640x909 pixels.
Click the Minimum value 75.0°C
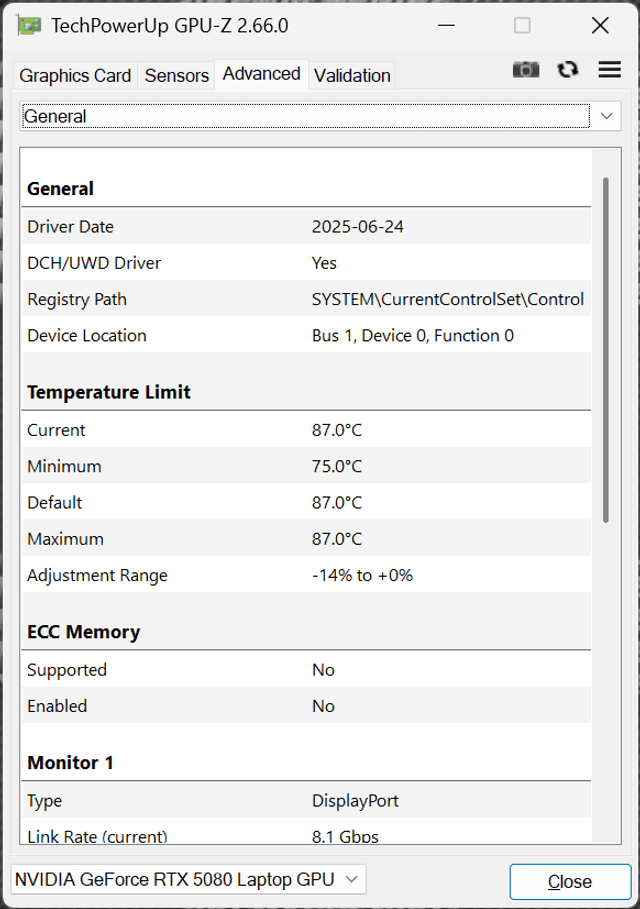[x=337, y=466]
